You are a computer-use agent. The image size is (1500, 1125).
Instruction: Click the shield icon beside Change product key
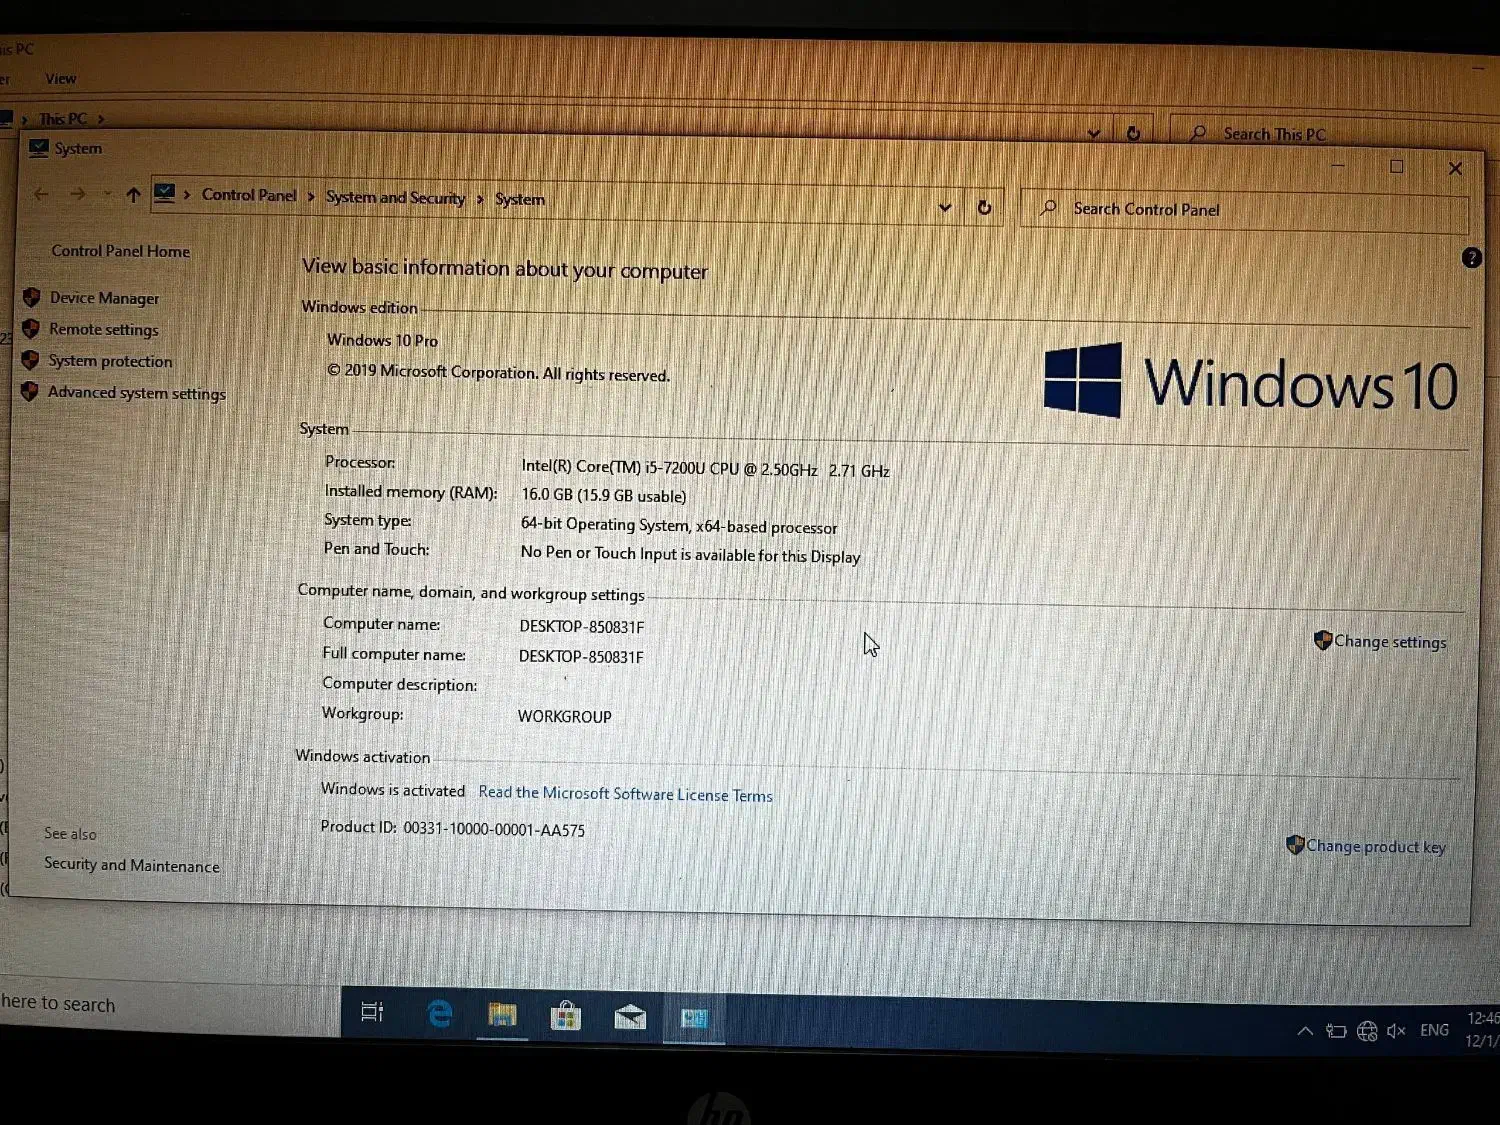(1296, 845)
